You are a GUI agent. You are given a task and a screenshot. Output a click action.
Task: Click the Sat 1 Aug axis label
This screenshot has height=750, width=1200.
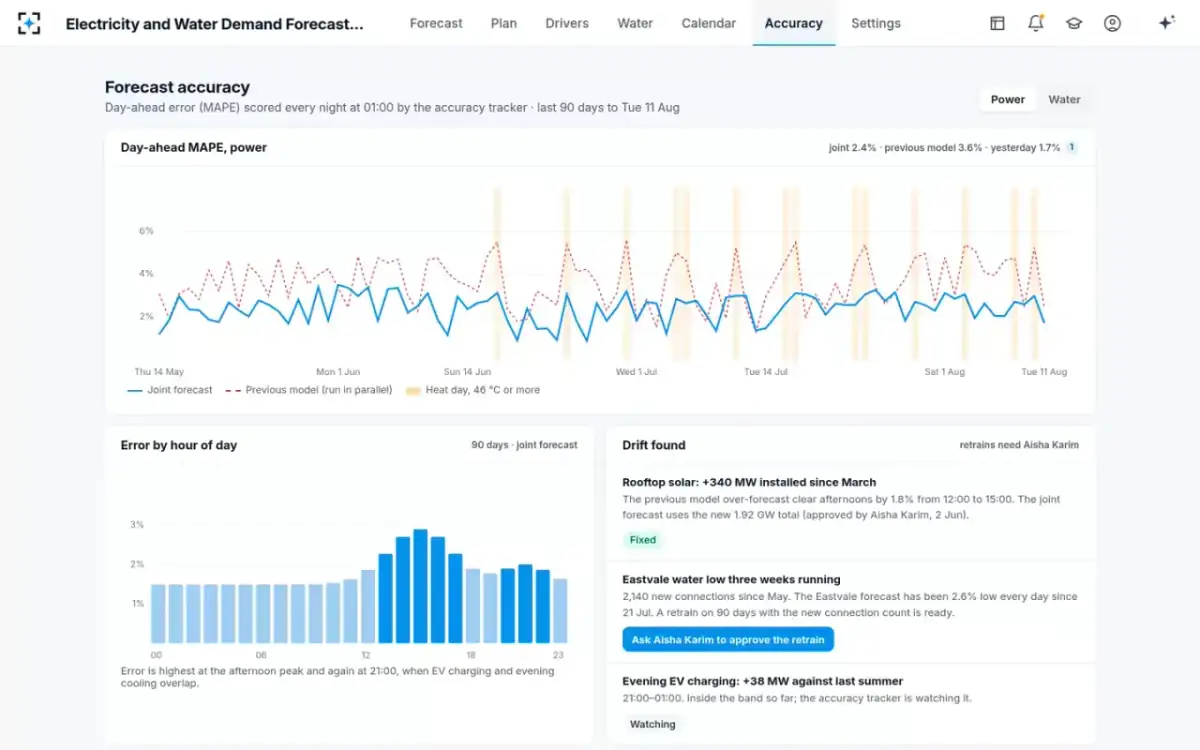944,372
